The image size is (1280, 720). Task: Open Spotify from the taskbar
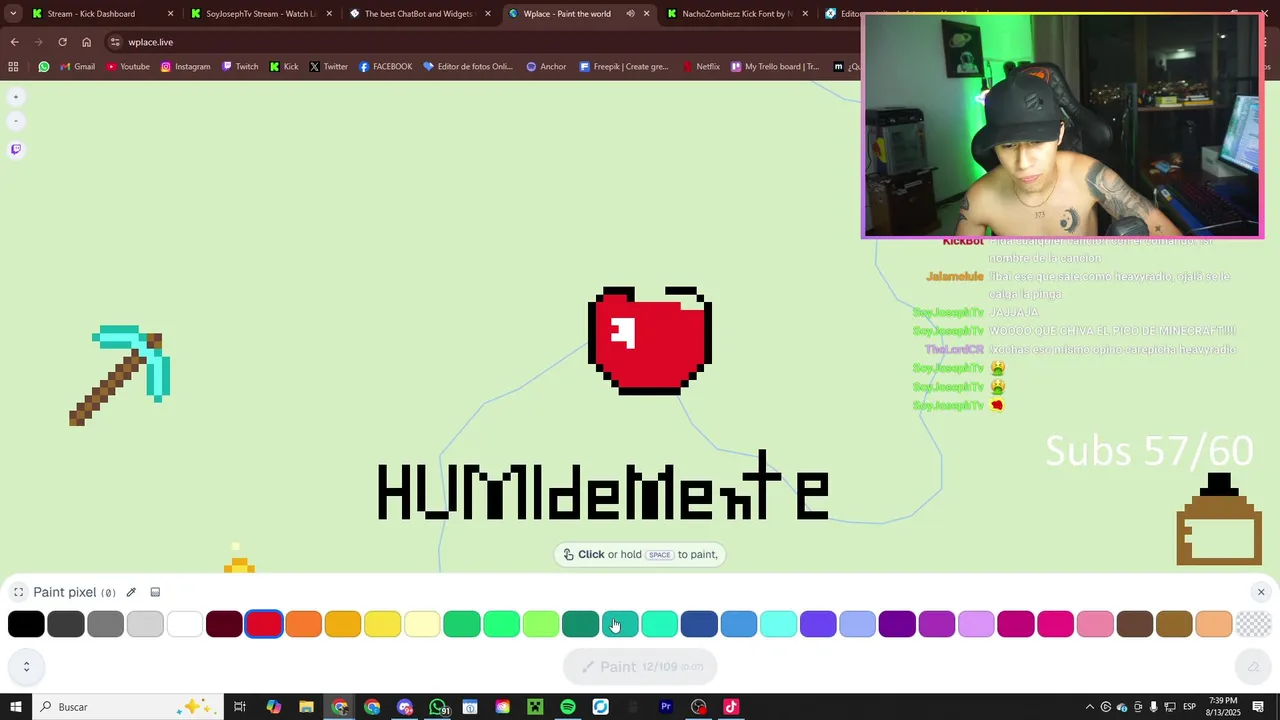[x=568, y=707]
